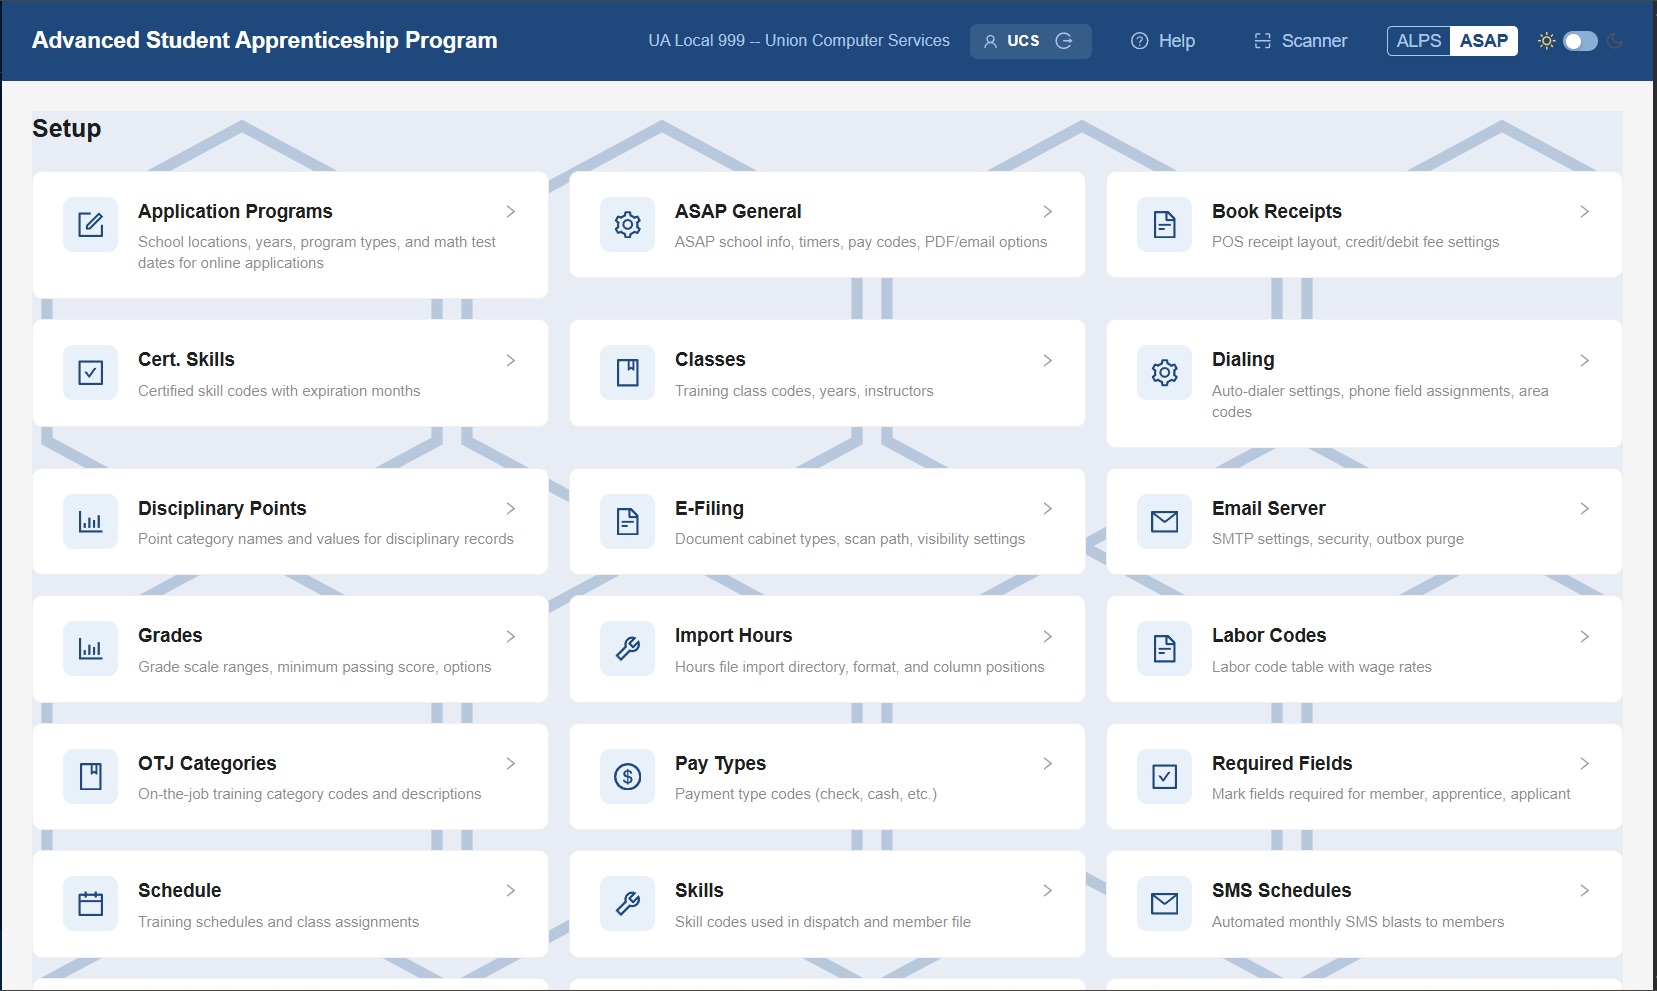Click the Book Receipts document icon
This screenshot has height=991, width=1657.
point(1165,224)
